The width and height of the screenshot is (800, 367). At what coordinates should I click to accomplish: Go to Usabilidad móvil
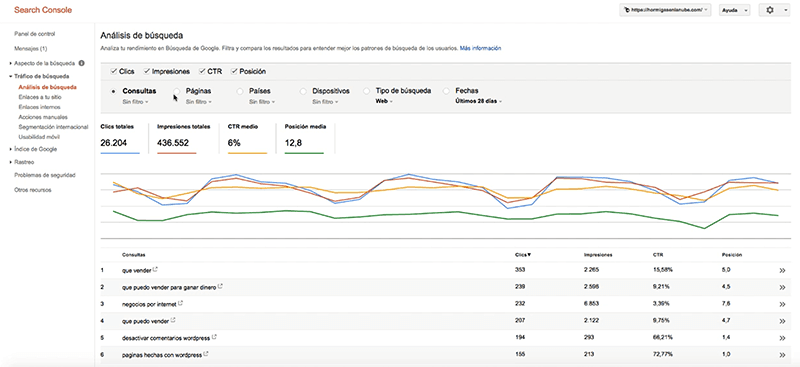pos(39,137)
